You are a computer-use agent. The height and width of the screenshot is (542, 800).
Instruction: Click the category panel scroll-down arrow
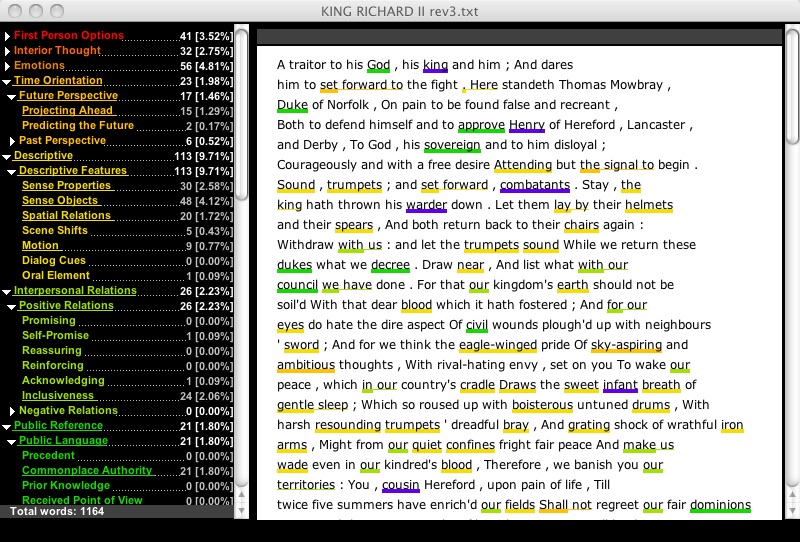point(242,510)
